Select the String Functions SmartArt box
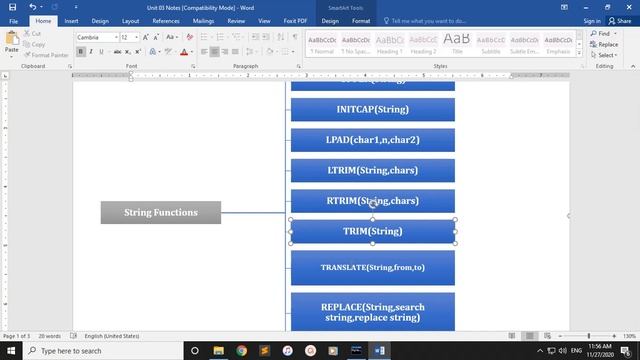This screenshot has height=360, width=640. click(x=161, y=212)
